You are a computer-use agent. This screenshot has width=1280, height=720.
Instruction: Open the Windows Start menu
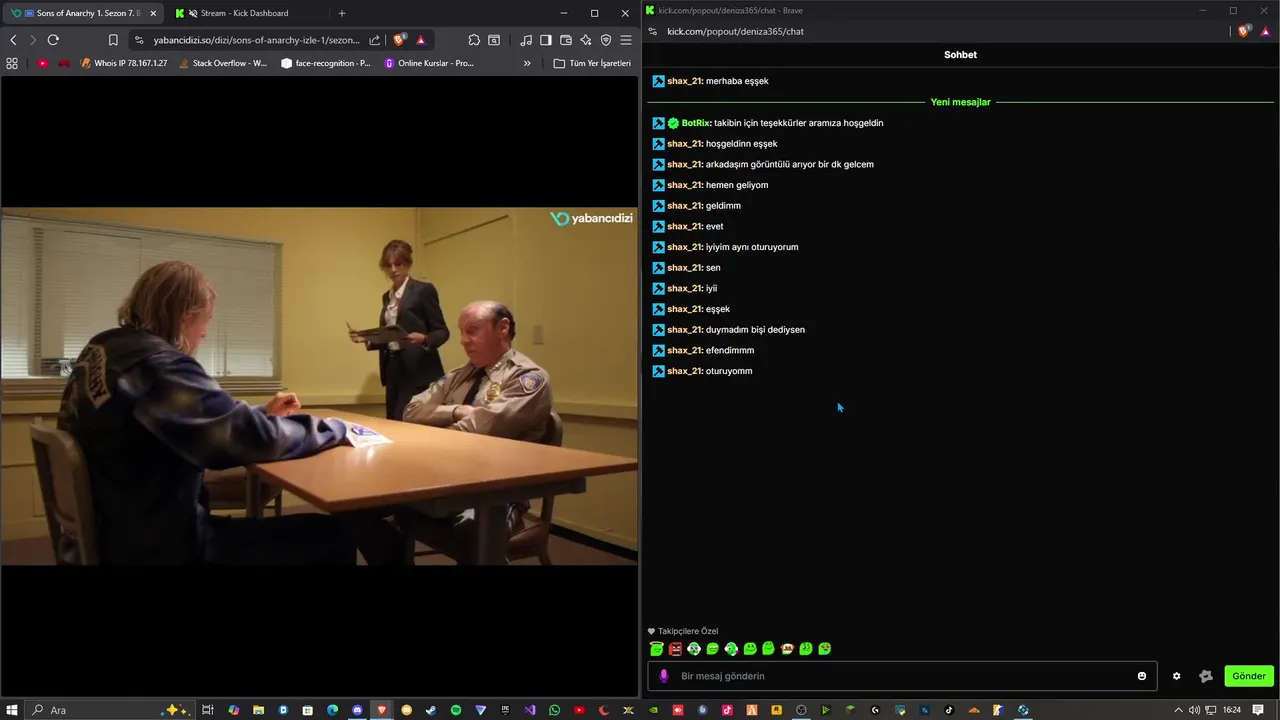13,710
